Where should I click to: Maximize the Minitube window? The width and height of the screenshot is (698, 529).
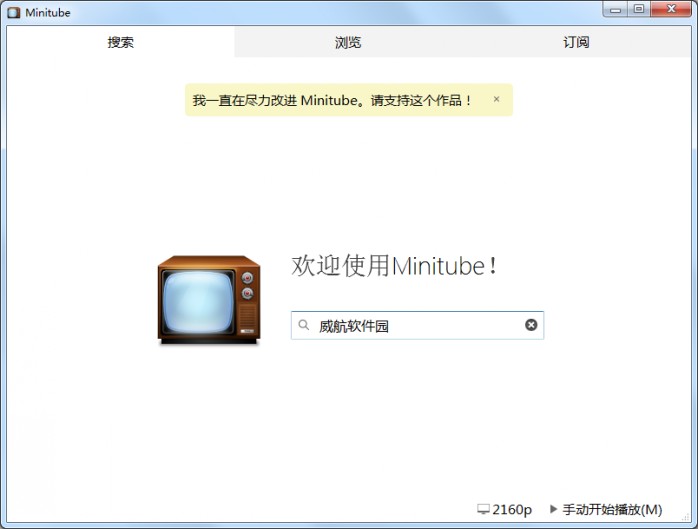click(639, 9)
